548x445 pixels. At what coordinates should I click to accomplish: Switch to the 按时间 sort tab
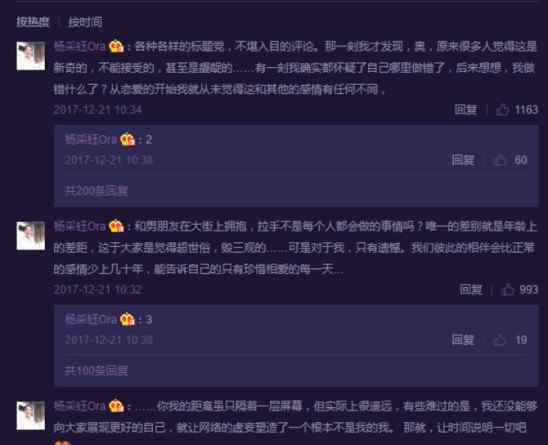(85, 22)
